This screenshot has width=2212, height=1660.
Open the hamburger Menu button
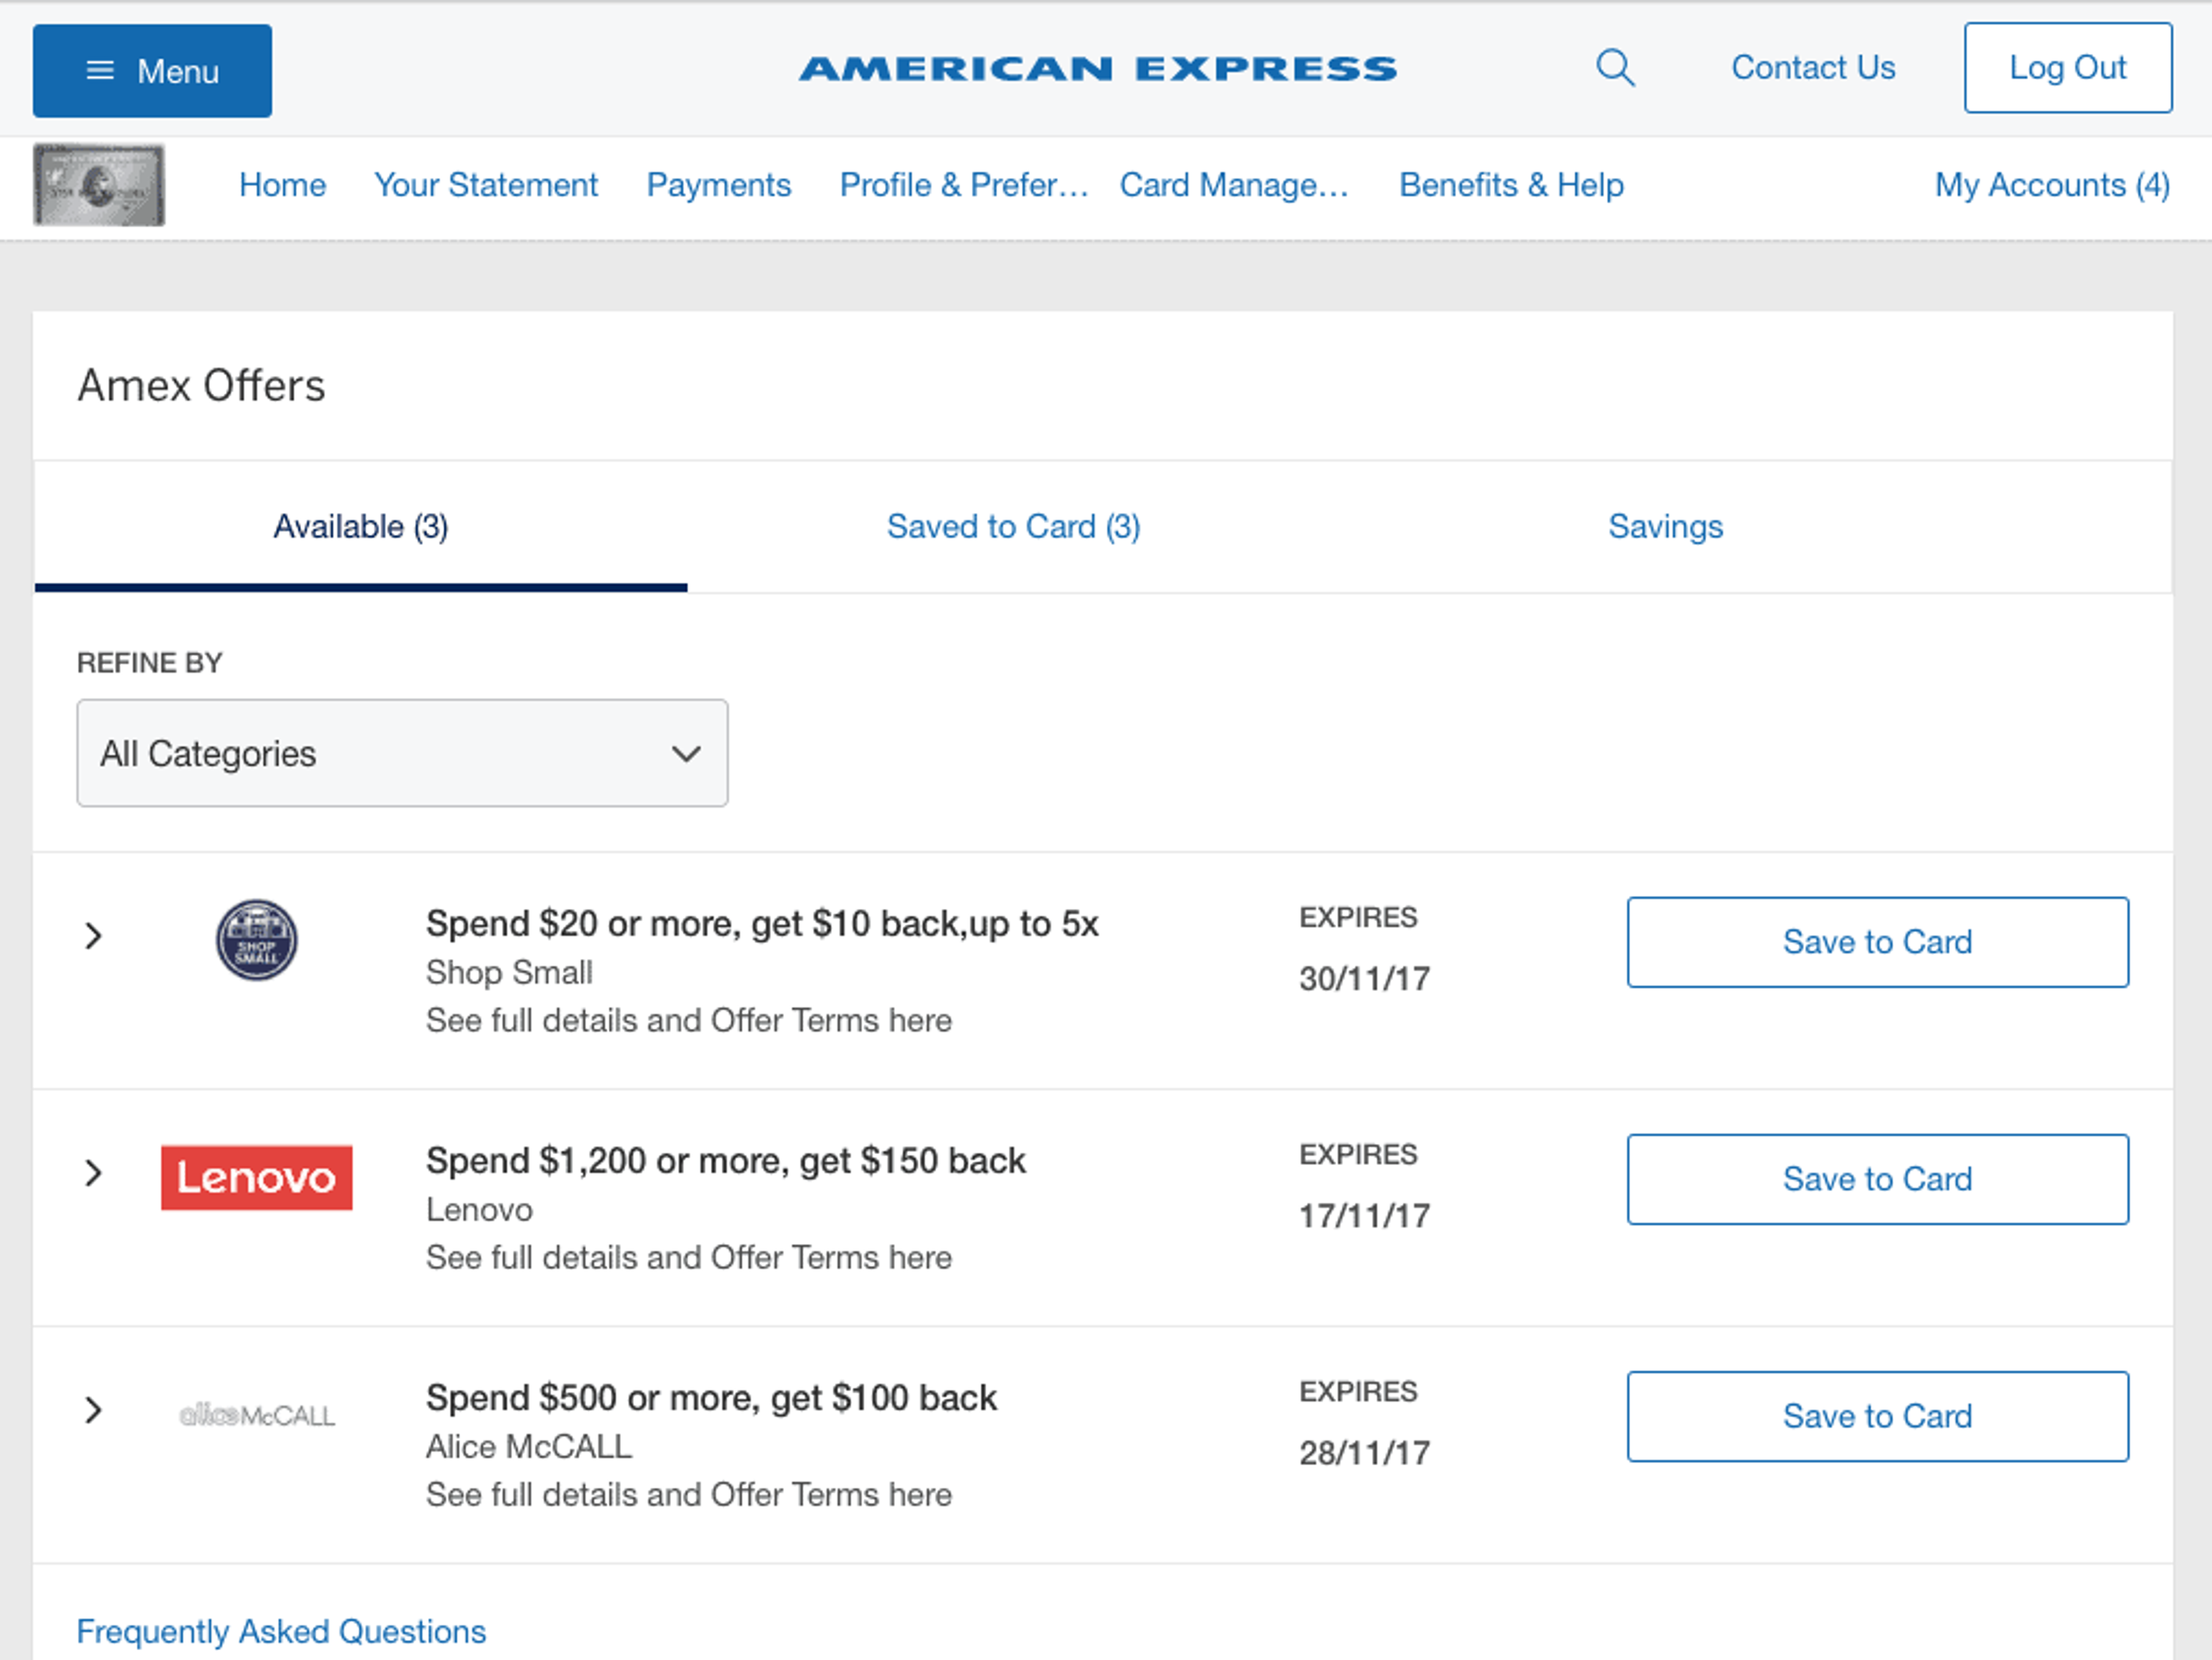[152, 71]
